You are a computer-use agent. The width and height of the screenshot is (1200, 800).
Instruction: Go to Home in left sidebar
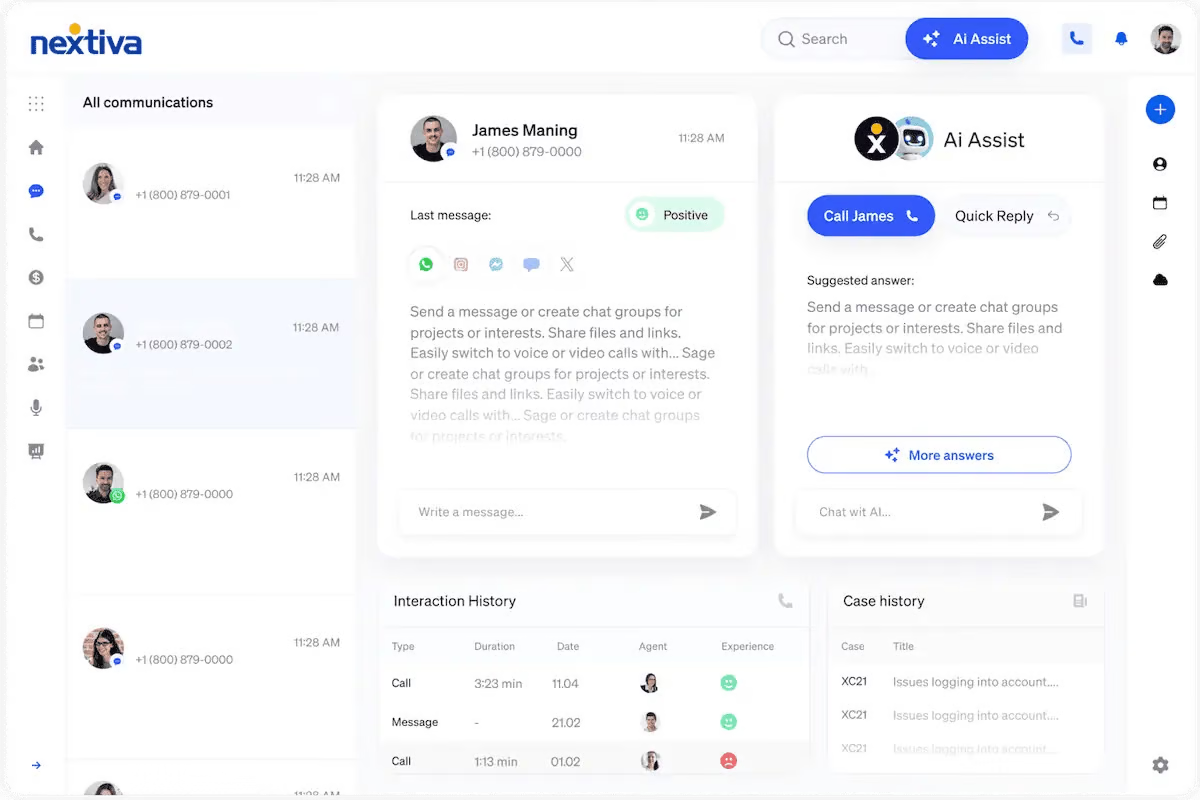click(x=36, y=147)
